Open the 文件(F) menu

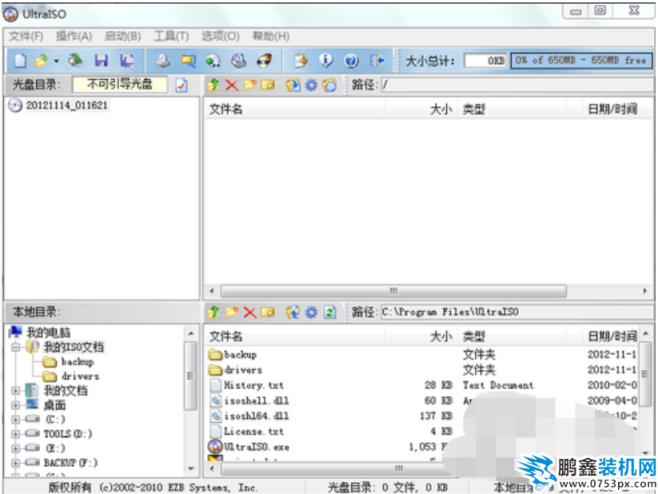(x=26, y=37)
